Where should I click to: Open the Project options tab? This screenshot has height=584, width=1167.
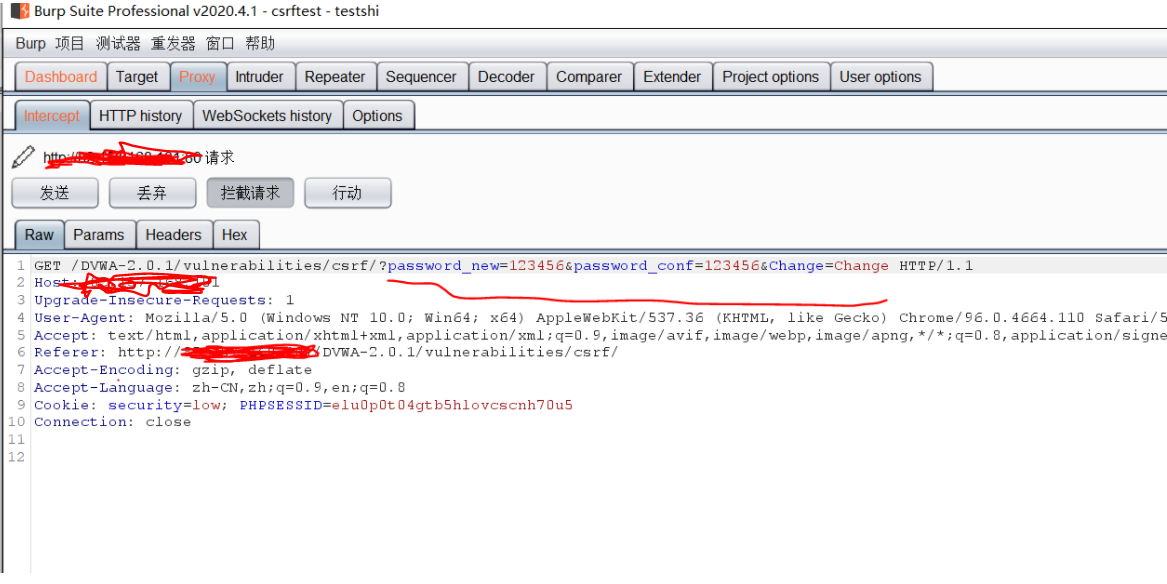click(771, 77)
